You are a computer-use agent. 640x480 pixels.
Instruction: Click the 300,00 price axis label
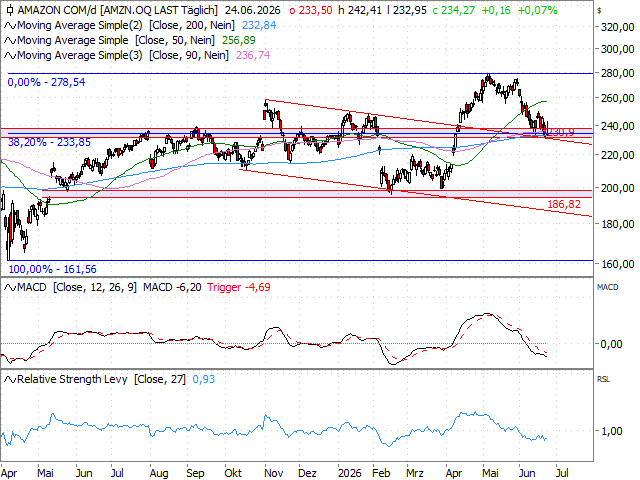(618, 49)
